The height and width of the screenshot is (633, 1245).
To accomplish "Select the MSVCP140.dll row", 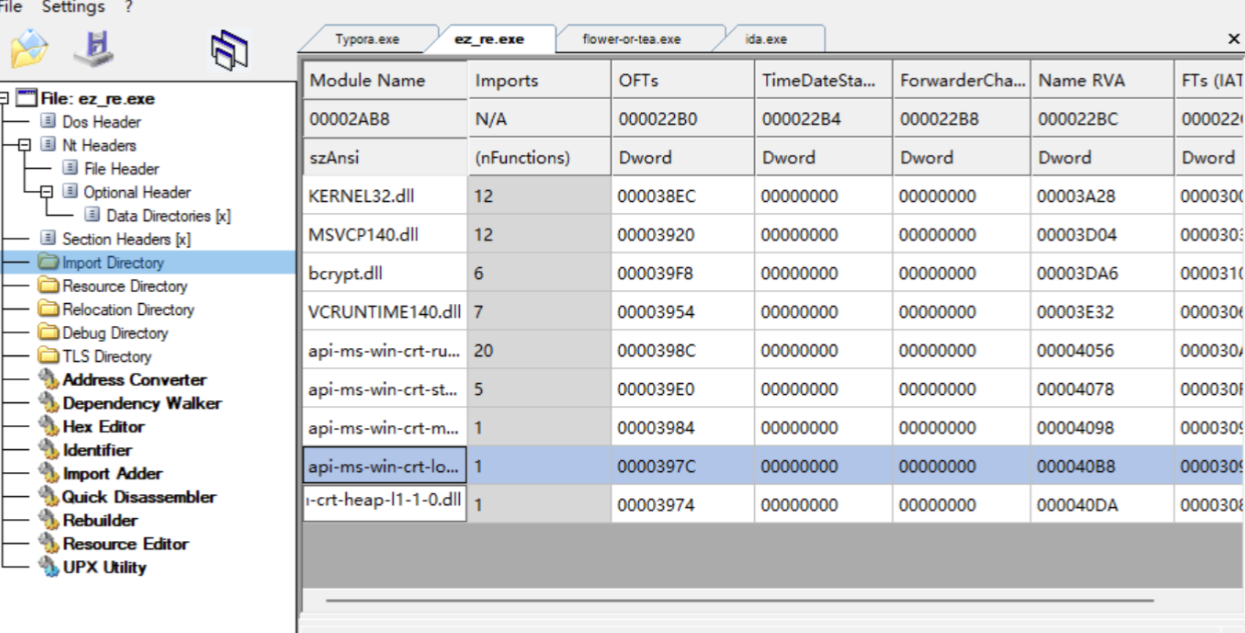I will [773, 234].
